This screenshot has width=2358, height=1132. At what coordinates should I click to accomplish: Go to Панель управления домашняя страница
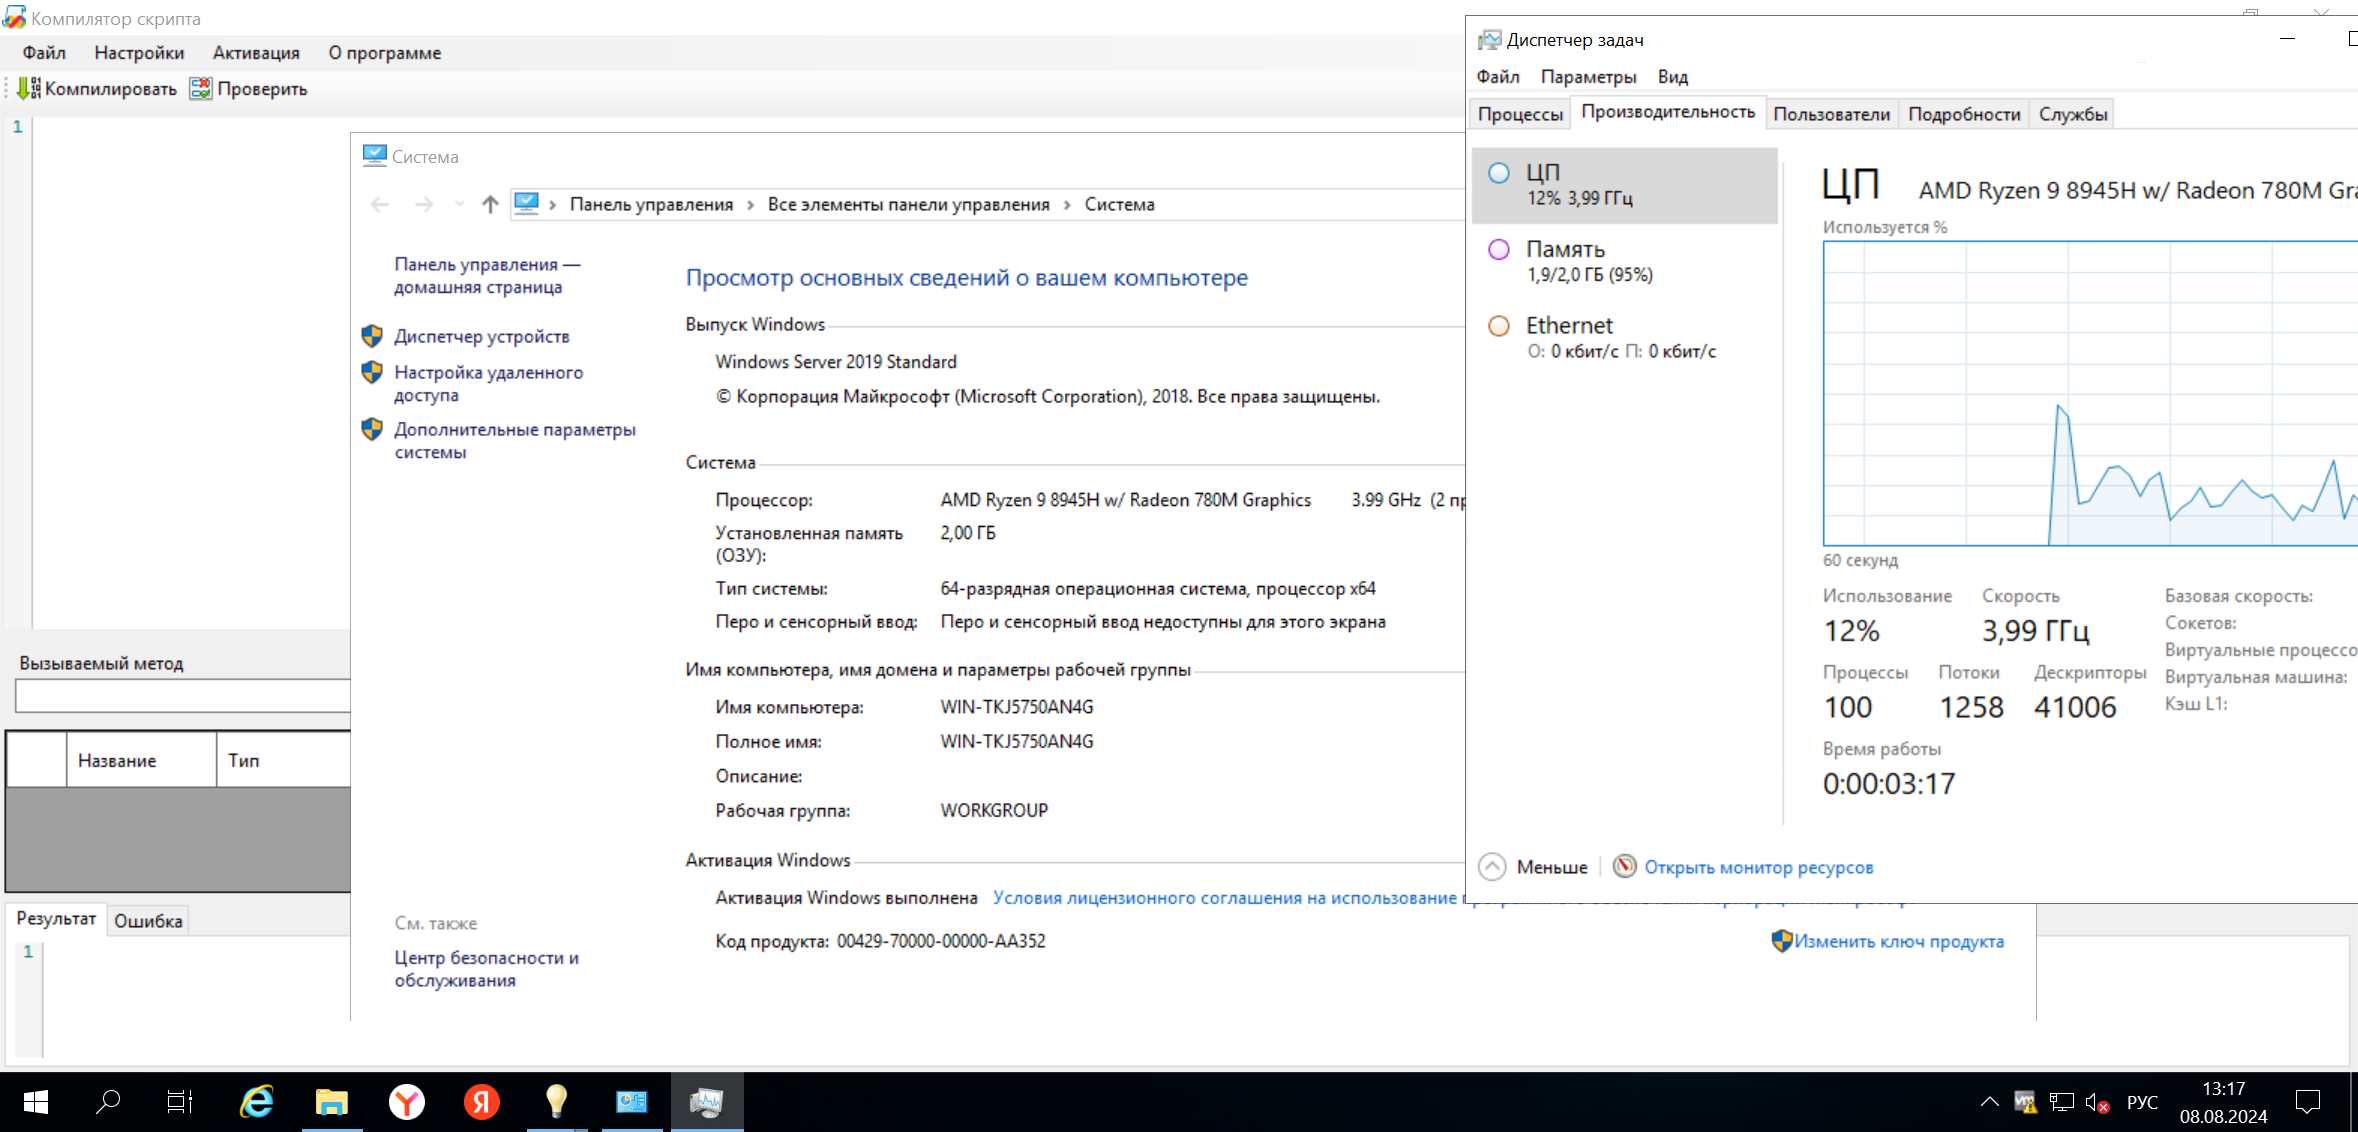click(487, 276)
